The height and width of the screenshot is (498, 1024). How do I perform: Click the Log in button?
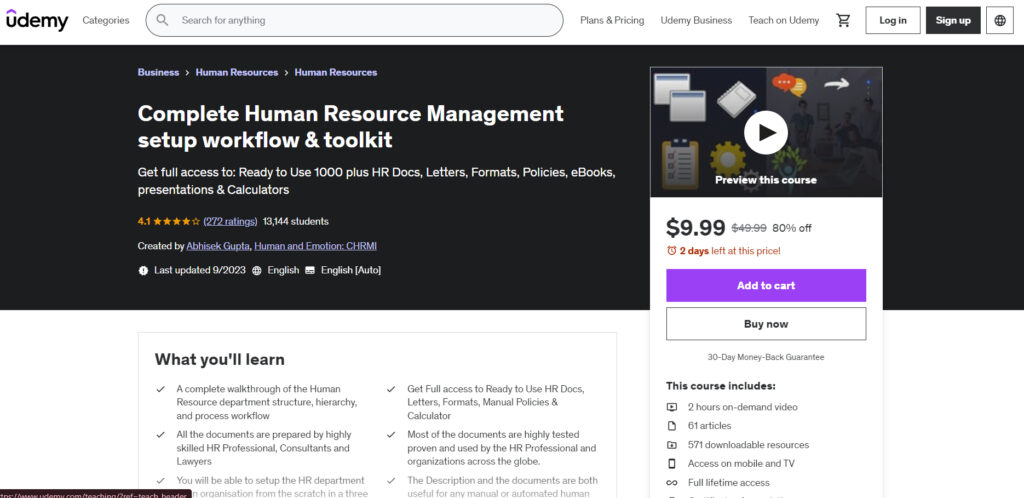[x=893, y=20]
